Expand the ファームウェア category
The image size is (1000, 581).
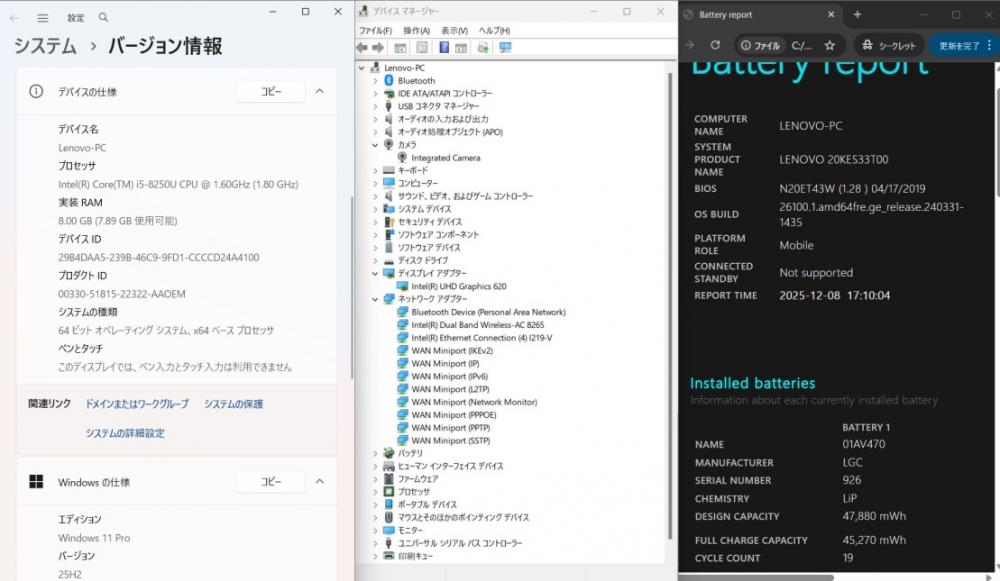375,478
